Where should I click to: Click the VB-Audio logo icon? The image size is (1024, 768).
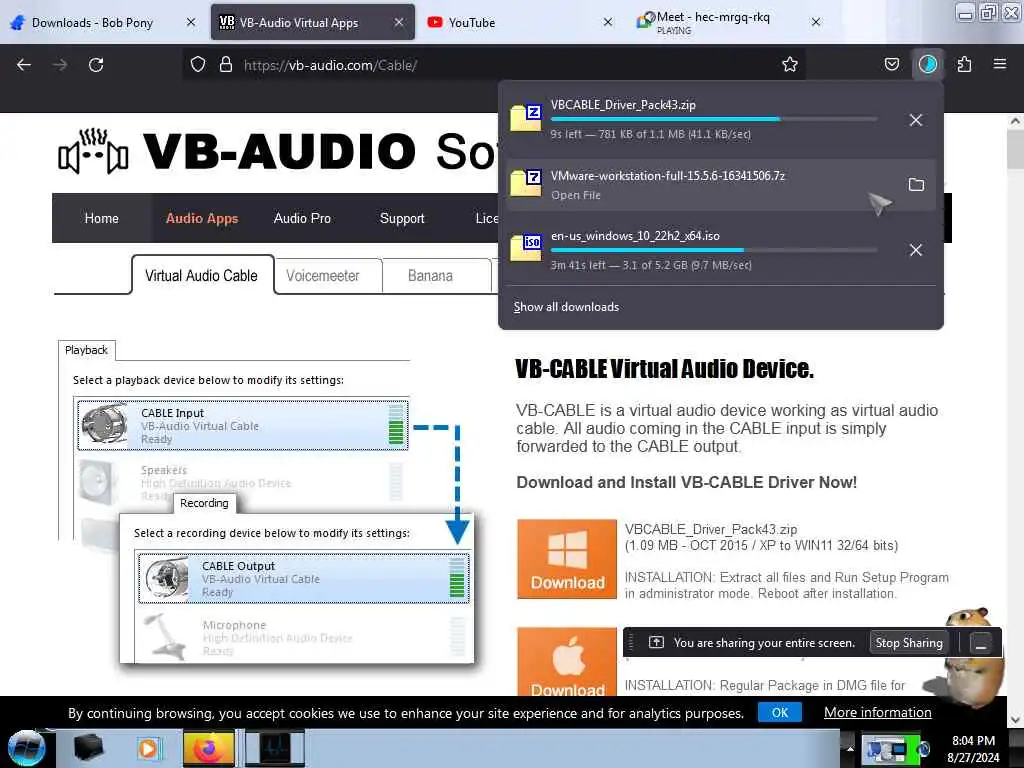pyautogui.click(x=93, y=151)
